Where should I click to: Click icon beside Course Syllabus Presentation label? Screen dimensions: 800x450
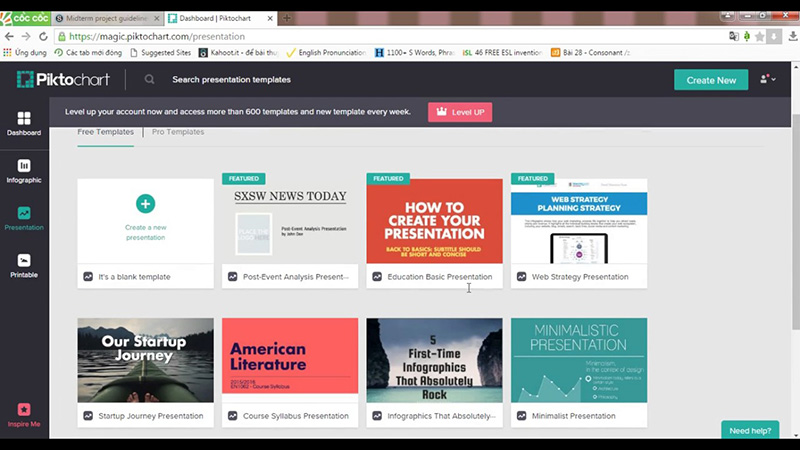233,416
